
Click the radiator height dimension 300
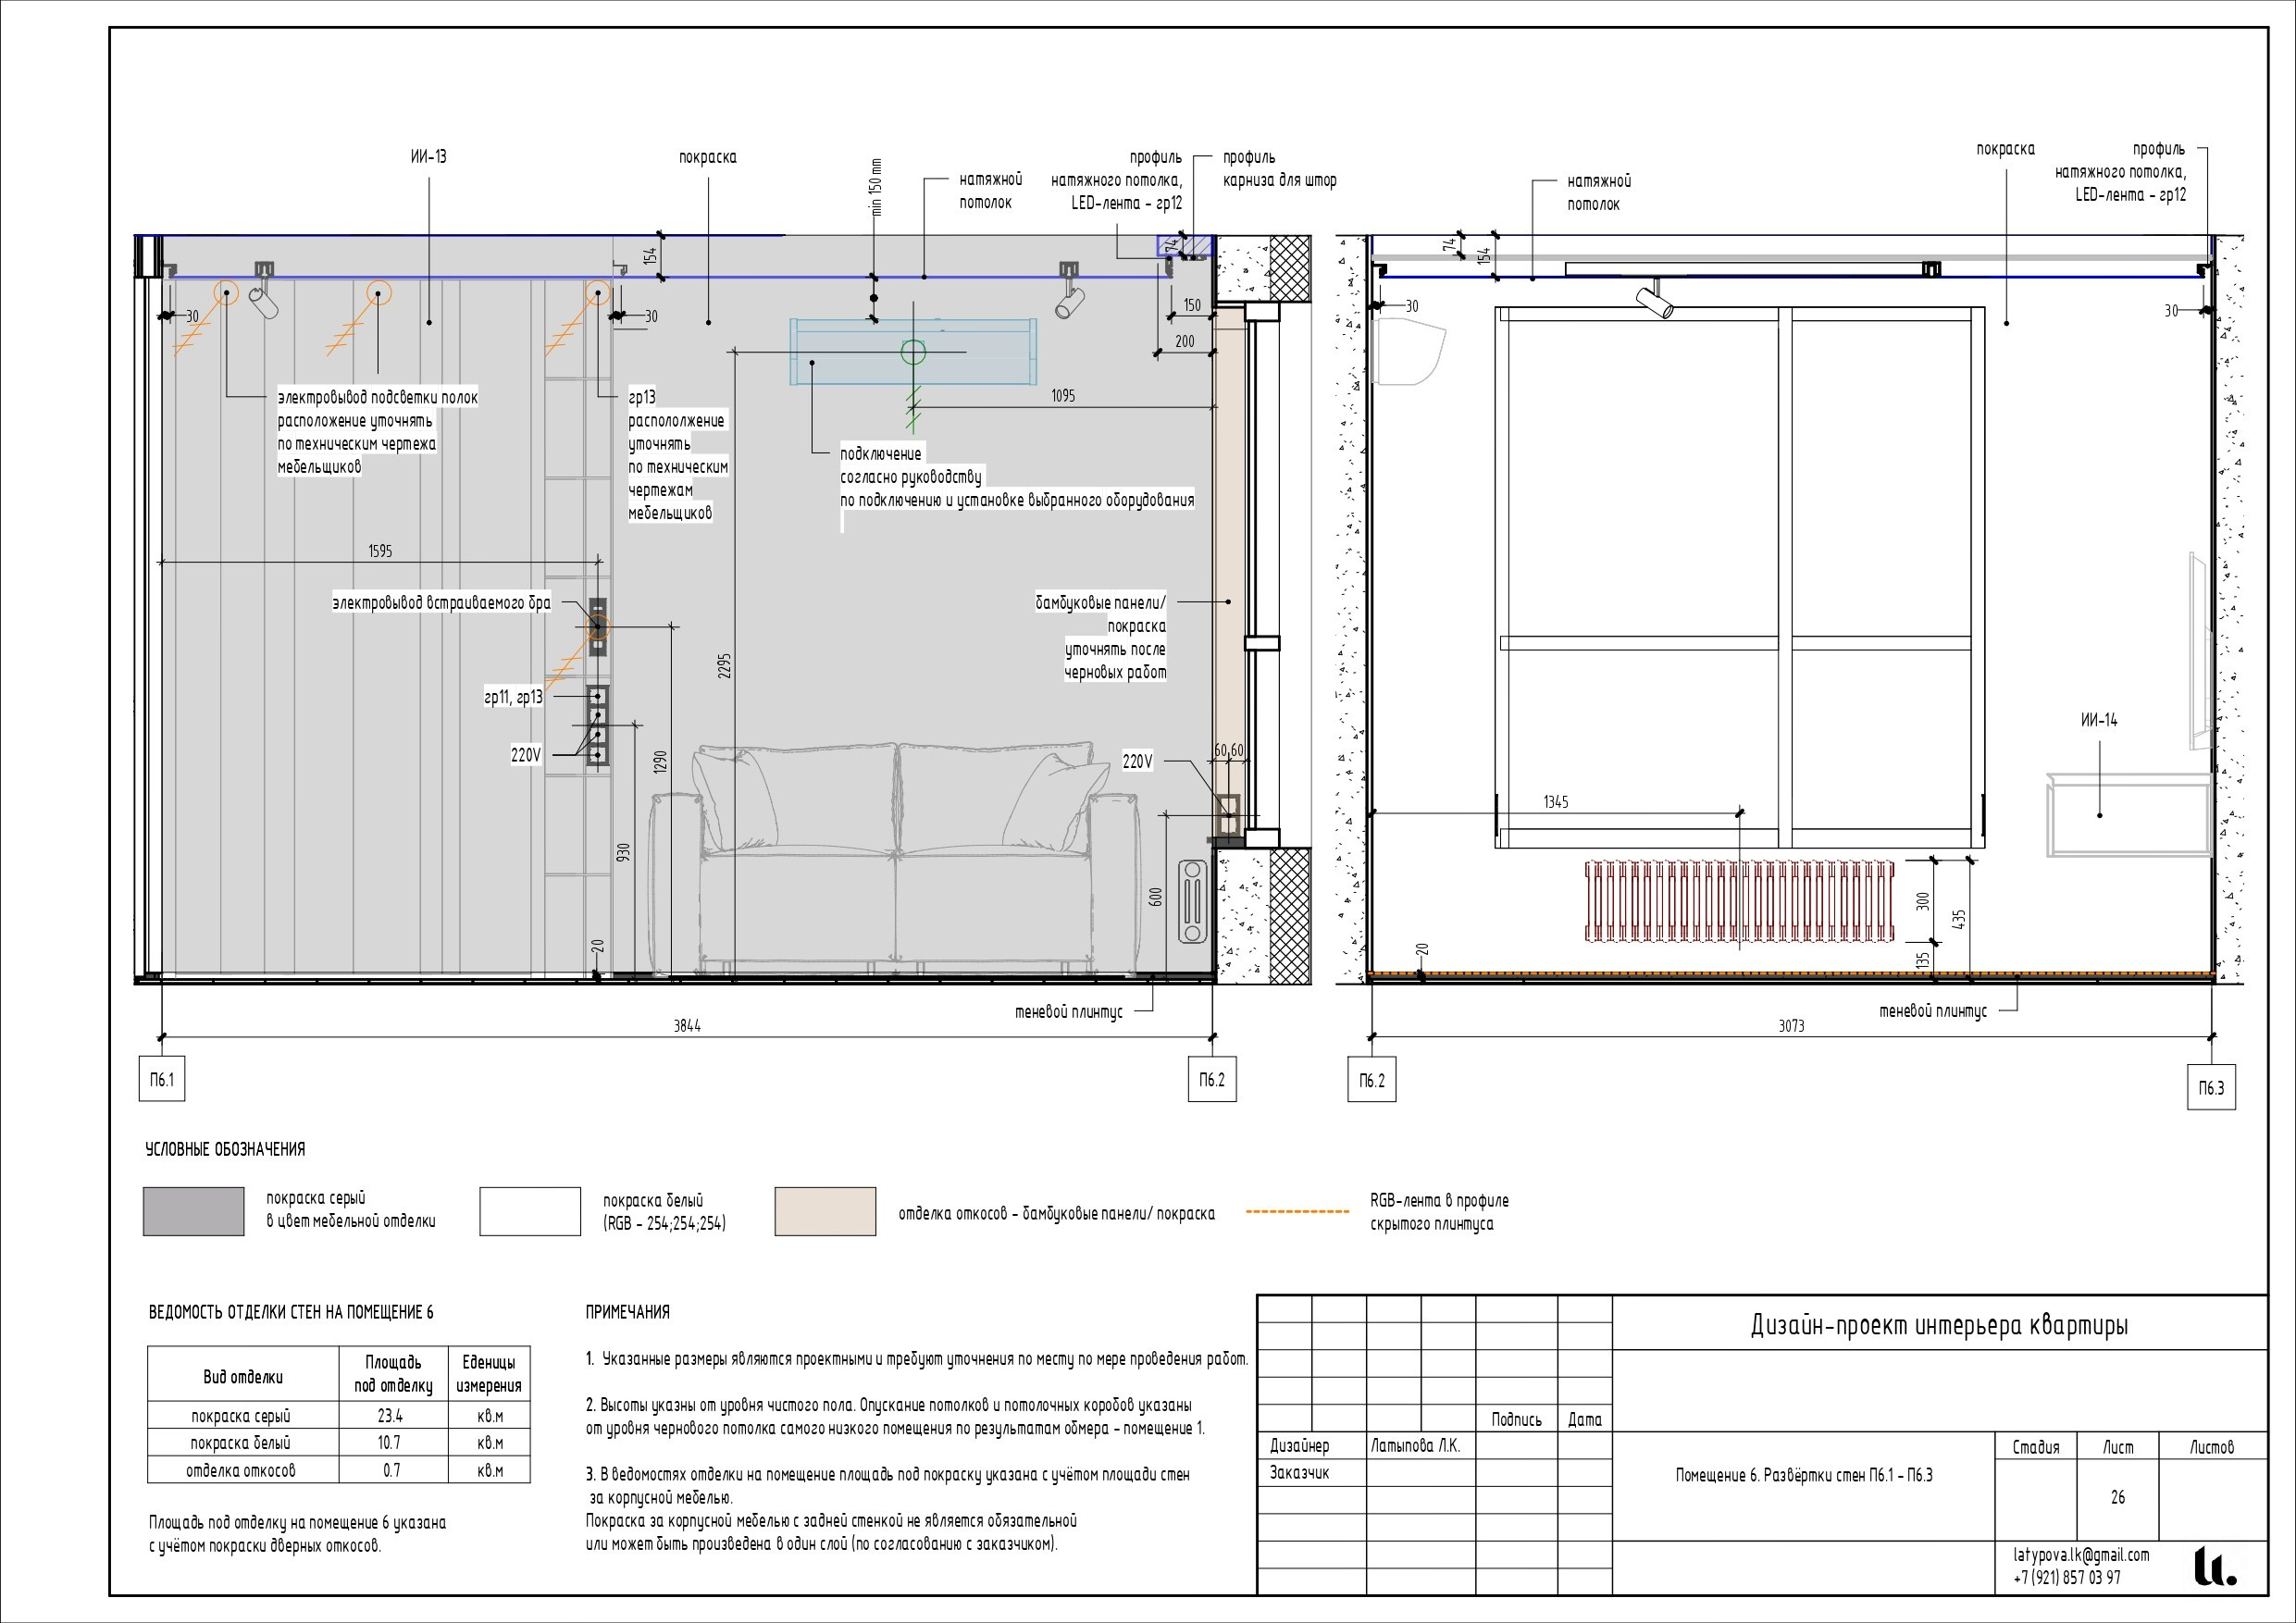tap(1922, 901)
